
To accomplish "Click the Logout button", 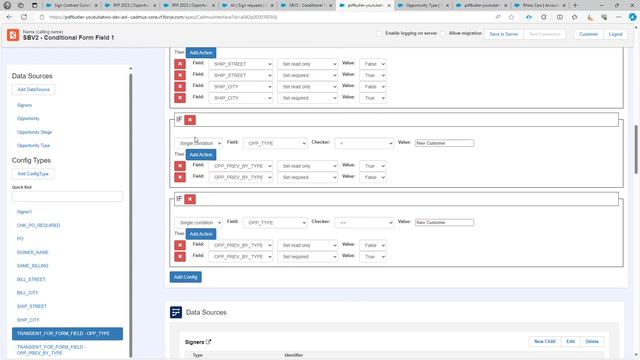I will 615,34.
